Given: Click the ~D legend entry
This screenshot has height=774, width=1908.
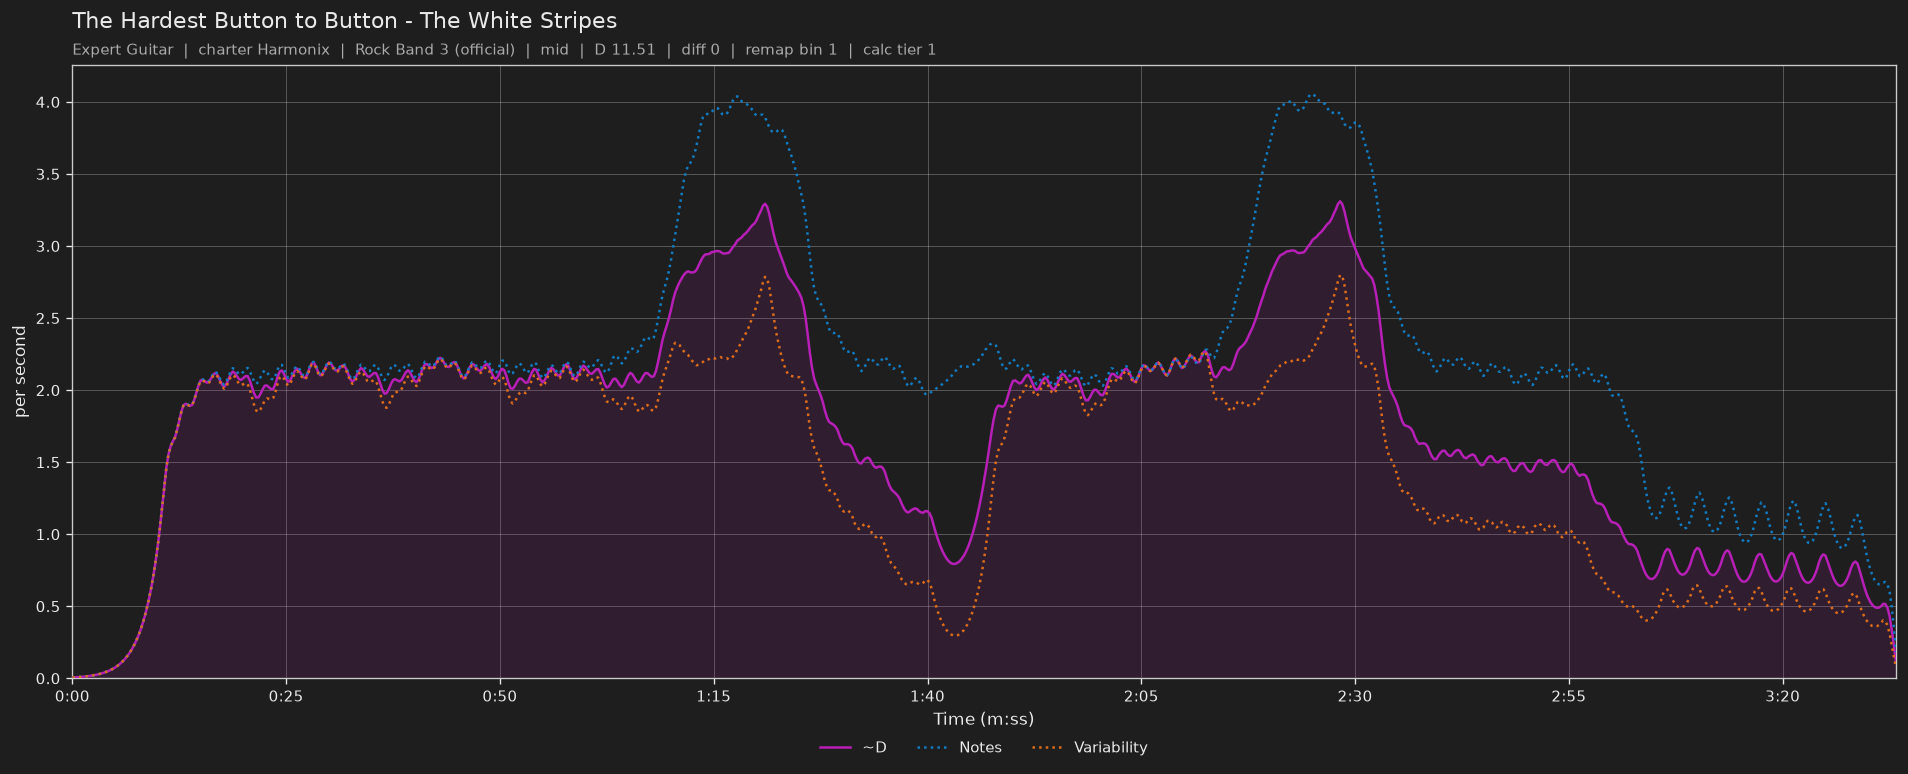Looking at the screenshot, I should pos(853,748).
